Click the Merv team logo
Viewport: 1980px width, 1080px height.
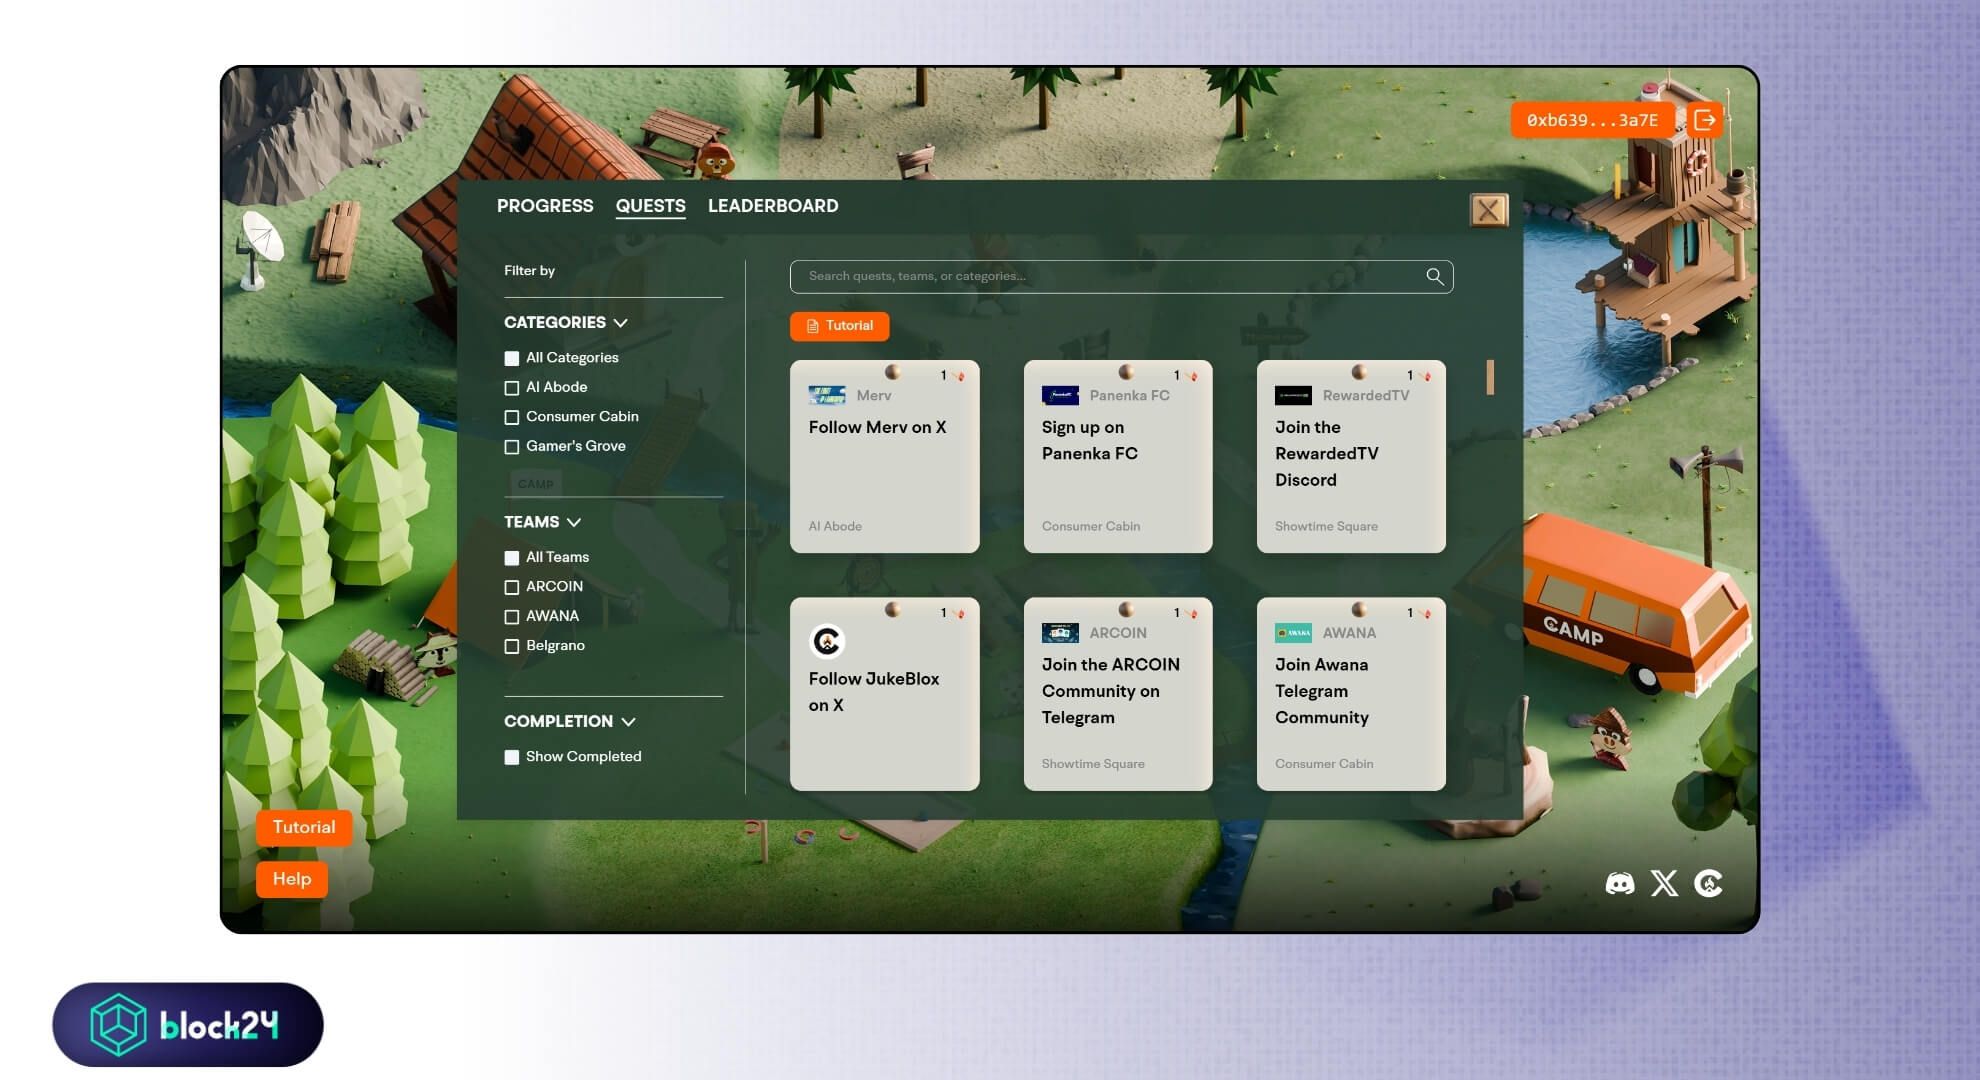point(827,395)
